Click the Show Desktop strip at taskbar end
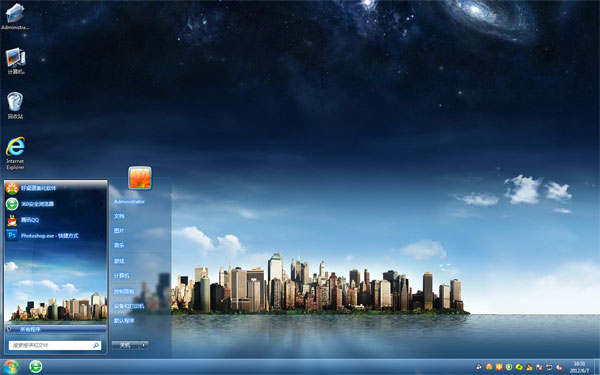Image resolution: width=600 pixels, height=375 pixels. (597, 367)
